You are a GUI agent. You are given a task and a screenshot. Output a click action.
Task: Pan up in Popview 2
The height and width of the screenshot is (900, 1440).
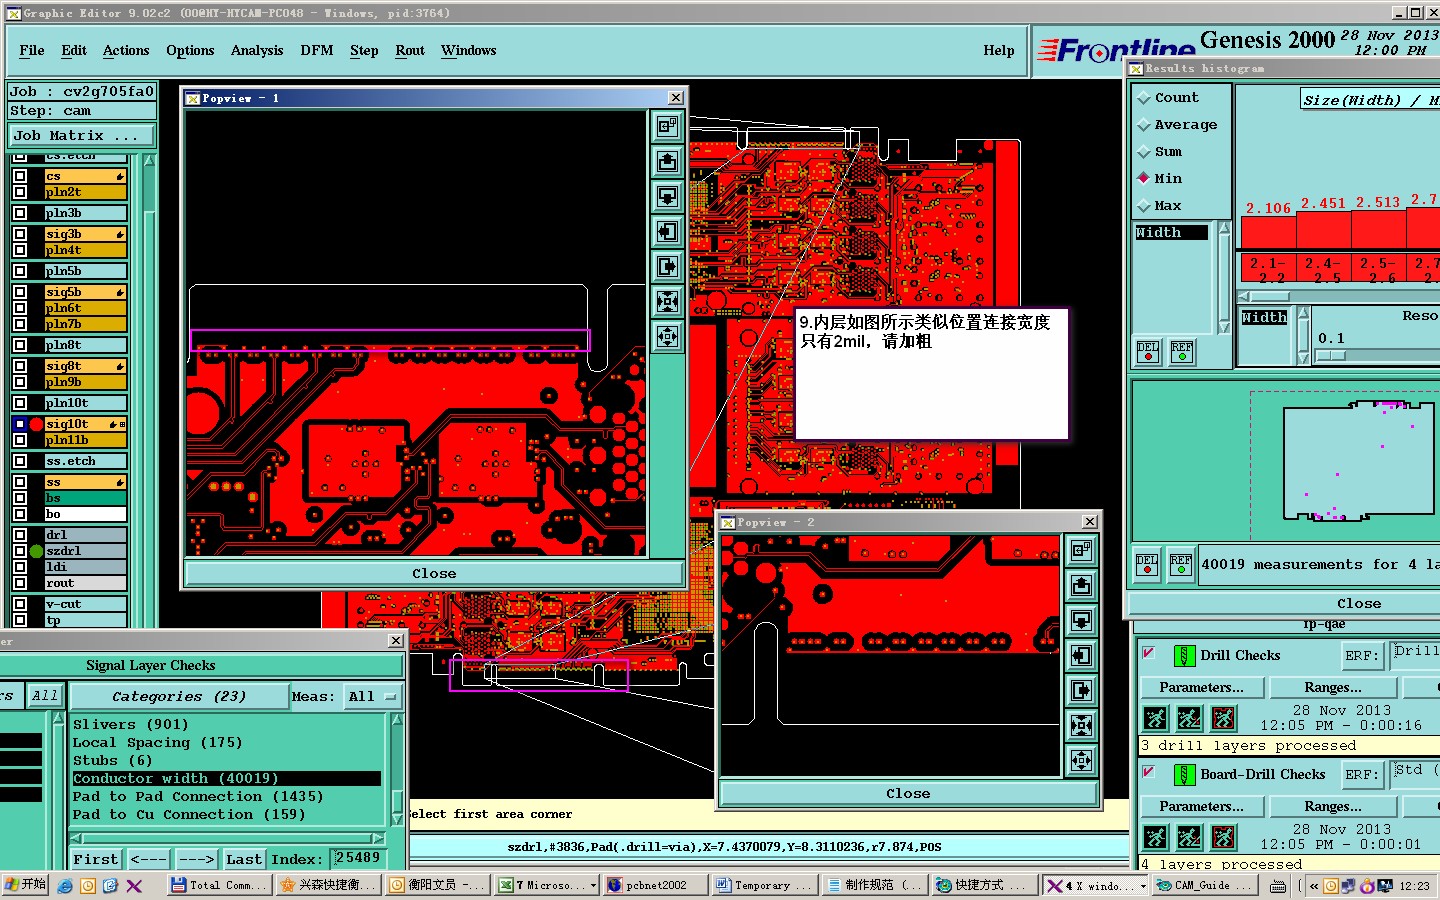1081,586
